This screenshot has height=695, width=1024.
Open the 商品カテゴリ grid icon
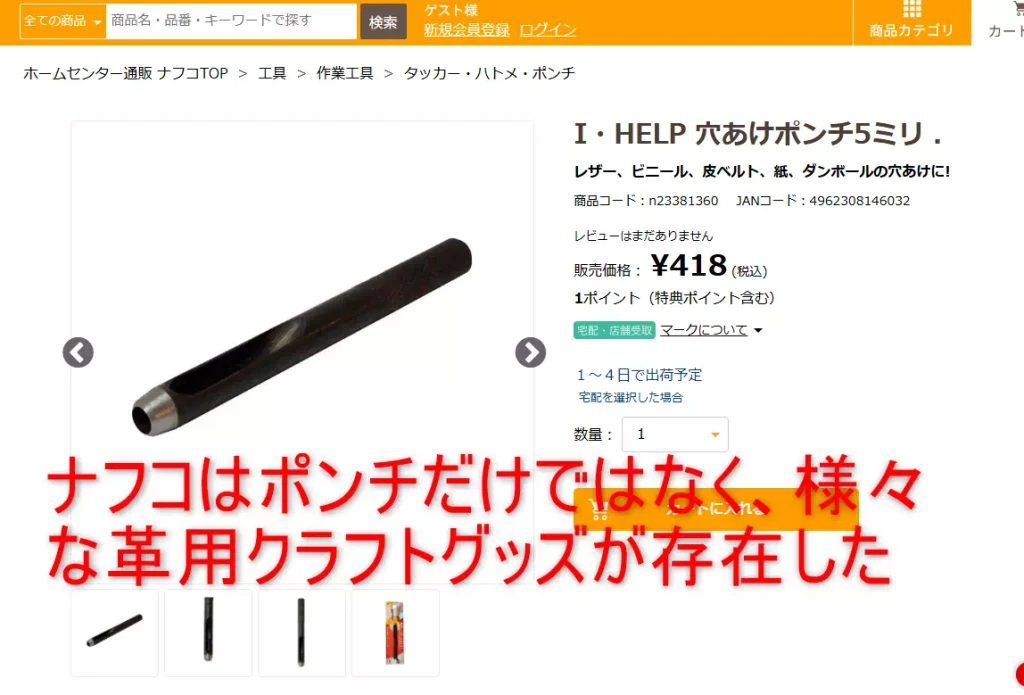912,9
